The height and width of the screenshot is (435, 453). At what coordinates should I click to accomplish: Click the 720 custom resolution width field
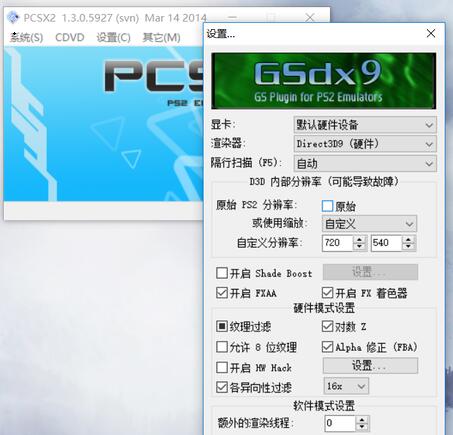point(337,243)
